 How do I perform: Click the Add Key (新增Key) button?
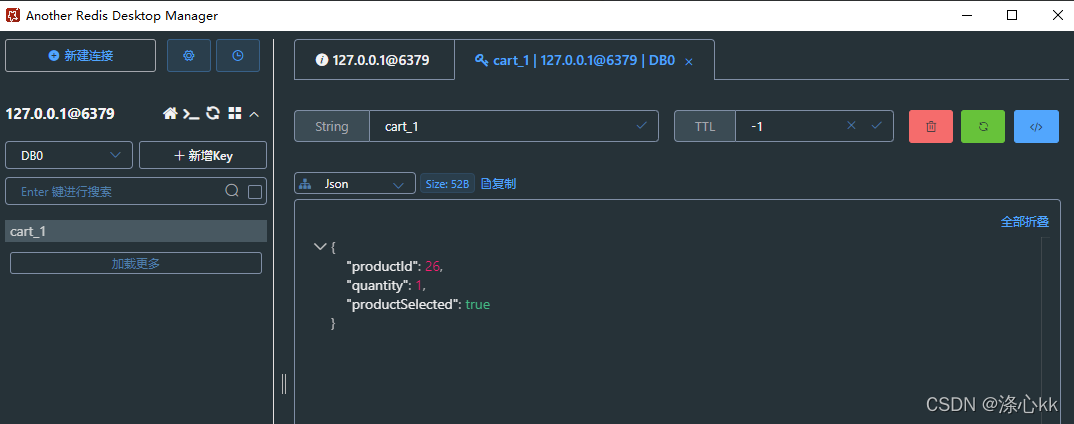[203, 155]
